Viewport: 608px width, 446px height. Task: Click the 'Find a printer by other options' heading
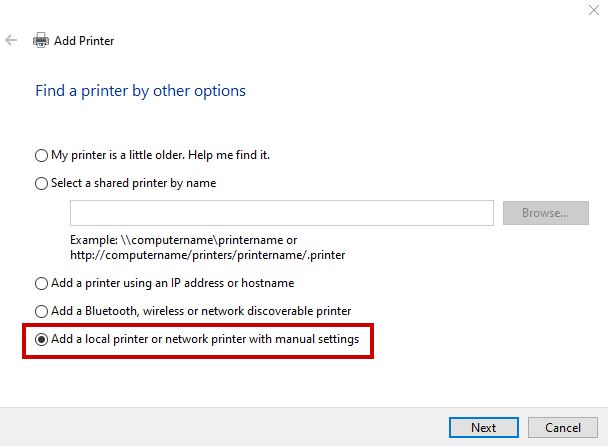click(140, 91)
